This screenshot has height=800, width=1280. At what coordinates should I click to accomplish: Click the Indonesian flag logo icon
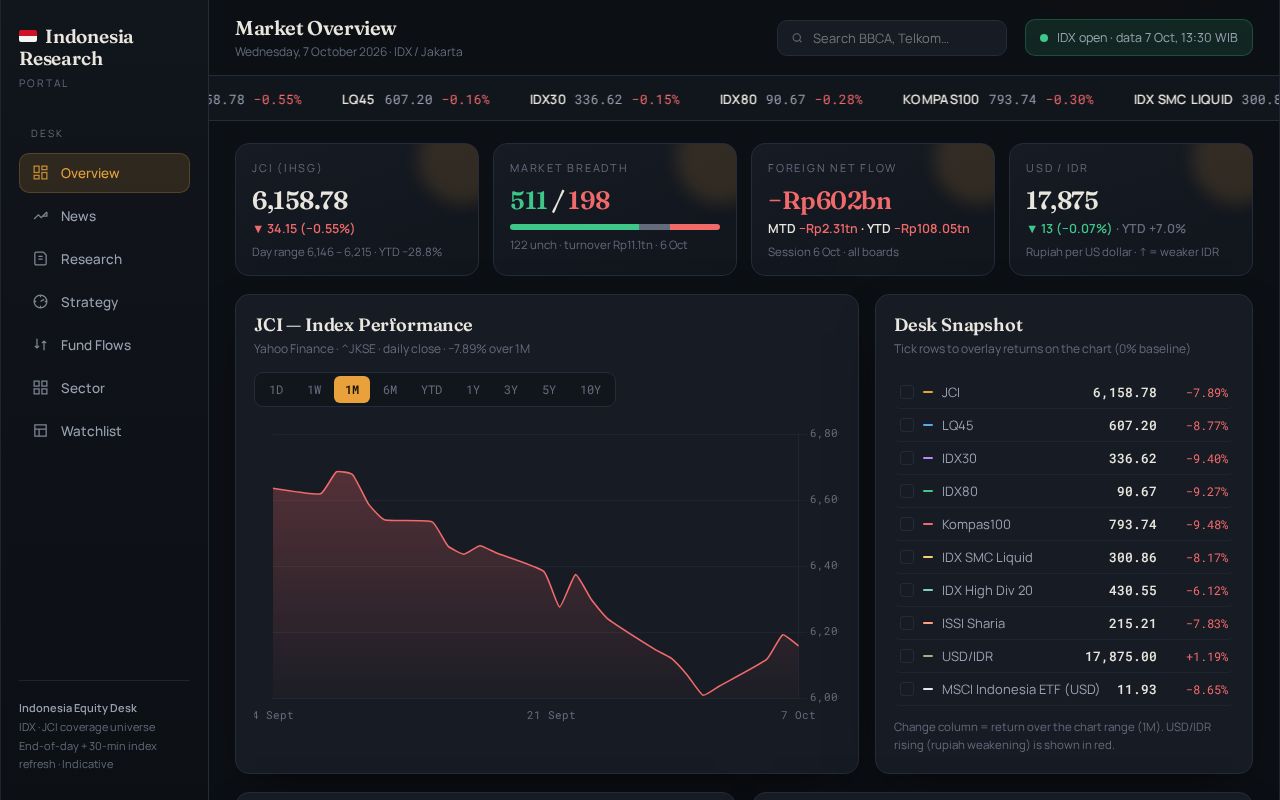point(28,37)
